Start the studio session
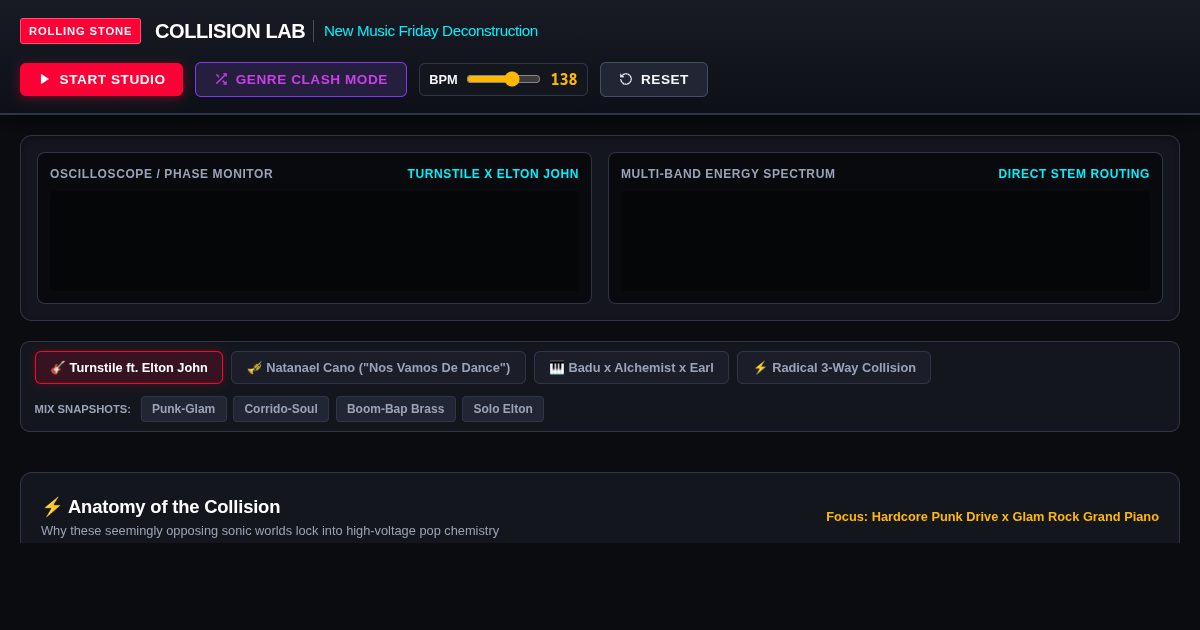Viewport: 1200px width, 630px height. (x=101, y=80)
